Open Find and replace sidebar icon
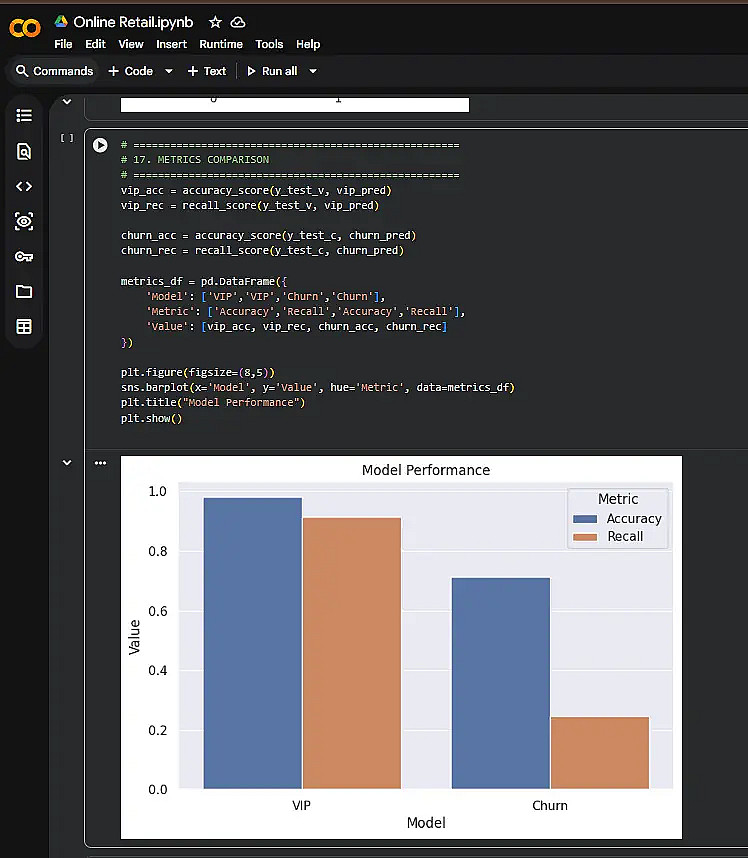 tap(24, 151)
